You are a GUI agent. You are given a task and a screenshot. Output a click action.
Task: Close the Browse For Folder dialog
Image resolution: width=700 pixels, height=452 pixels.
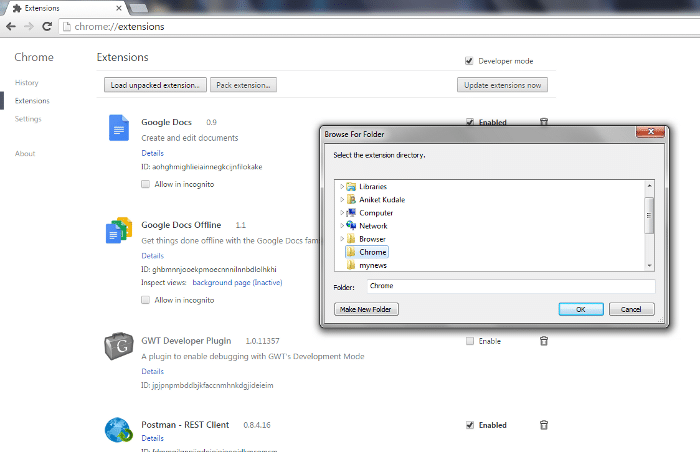coord(650,132)
